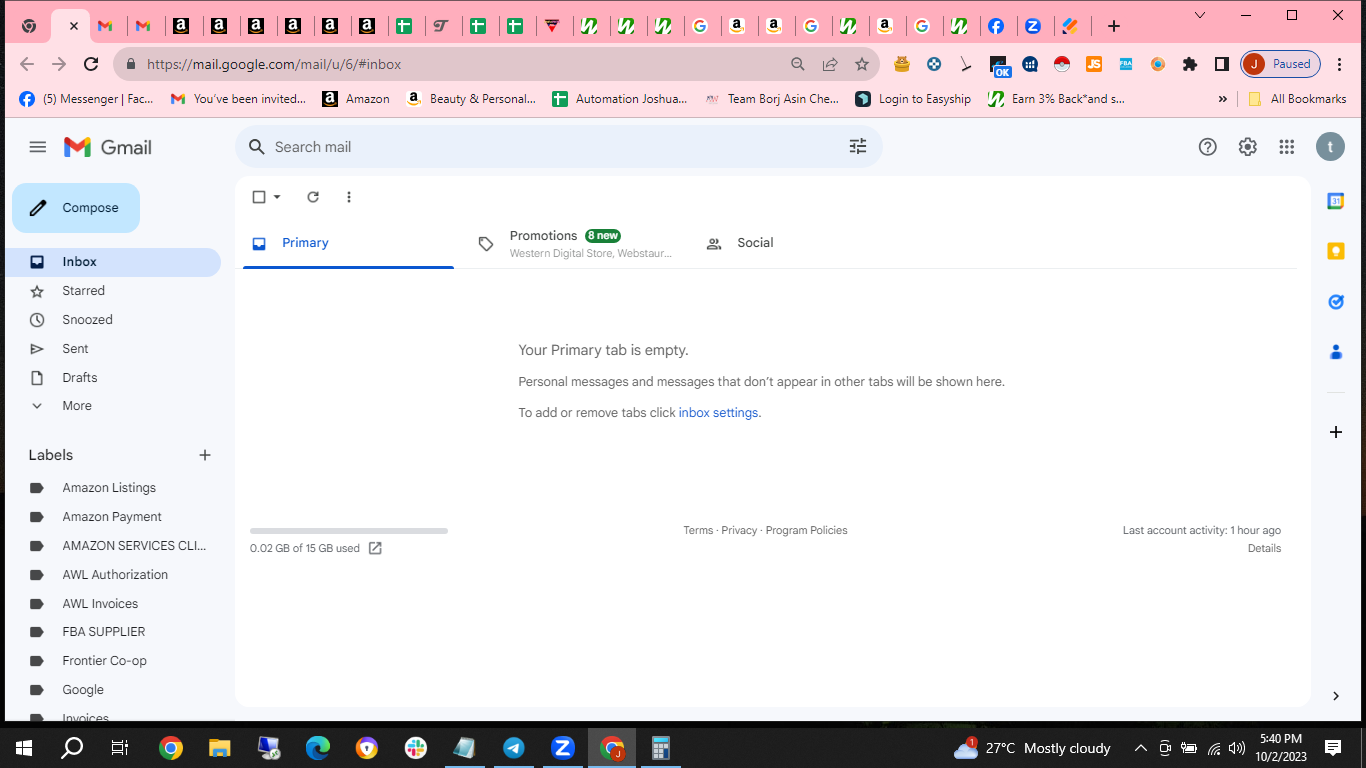Open the Google account avatar
This screenshot has height=768, width=1366.
[x=1330, y=147]
